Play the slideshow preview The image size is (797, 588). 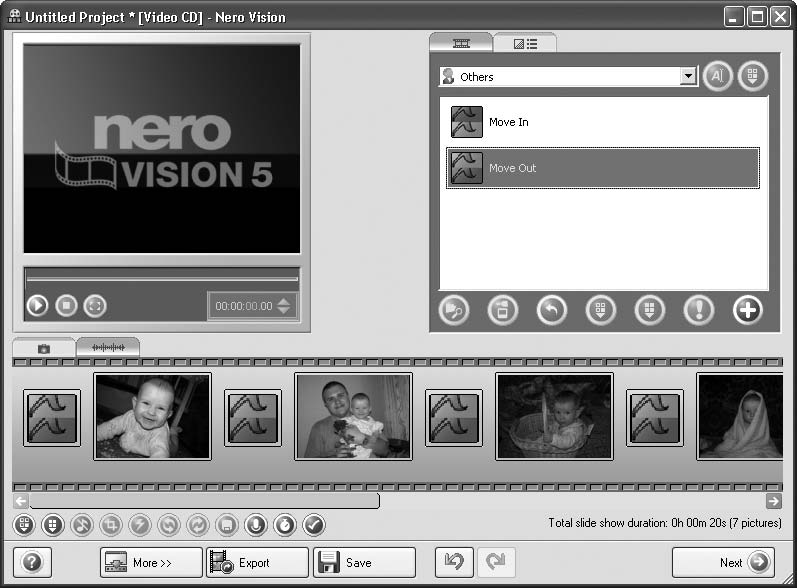tap(38, 306)
